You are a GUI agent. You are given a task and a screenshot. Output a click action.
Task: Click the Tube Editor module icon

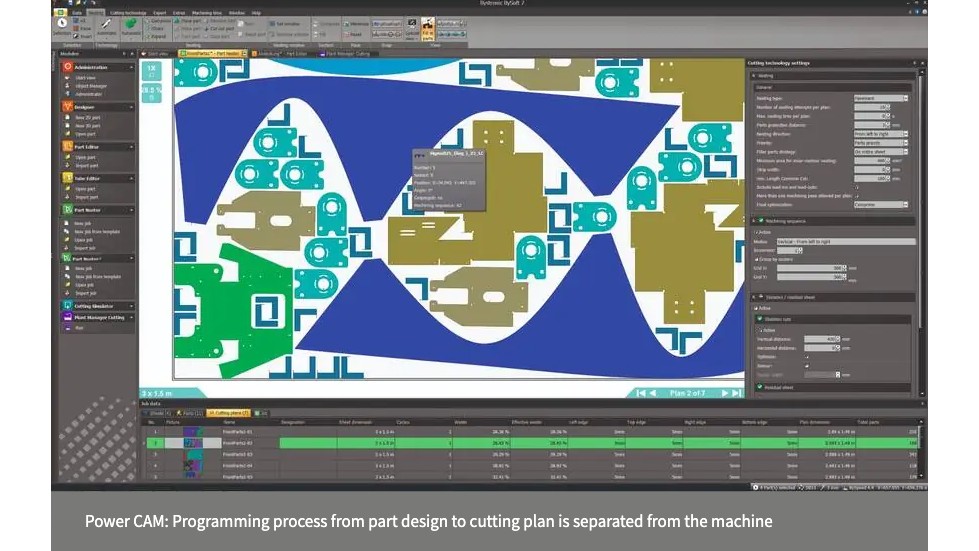[68, 178]
